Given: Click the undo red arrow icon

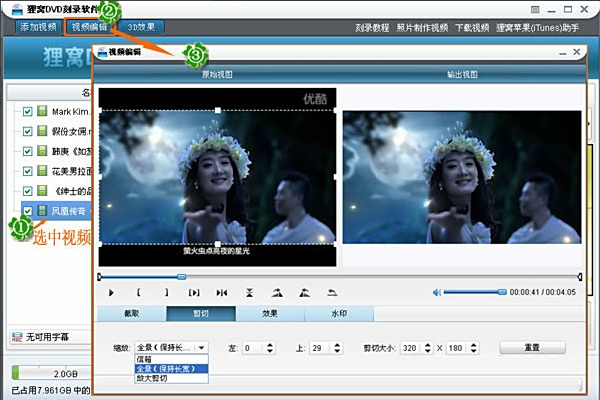Looking at the screenshot, I should [x=332, y=293].
